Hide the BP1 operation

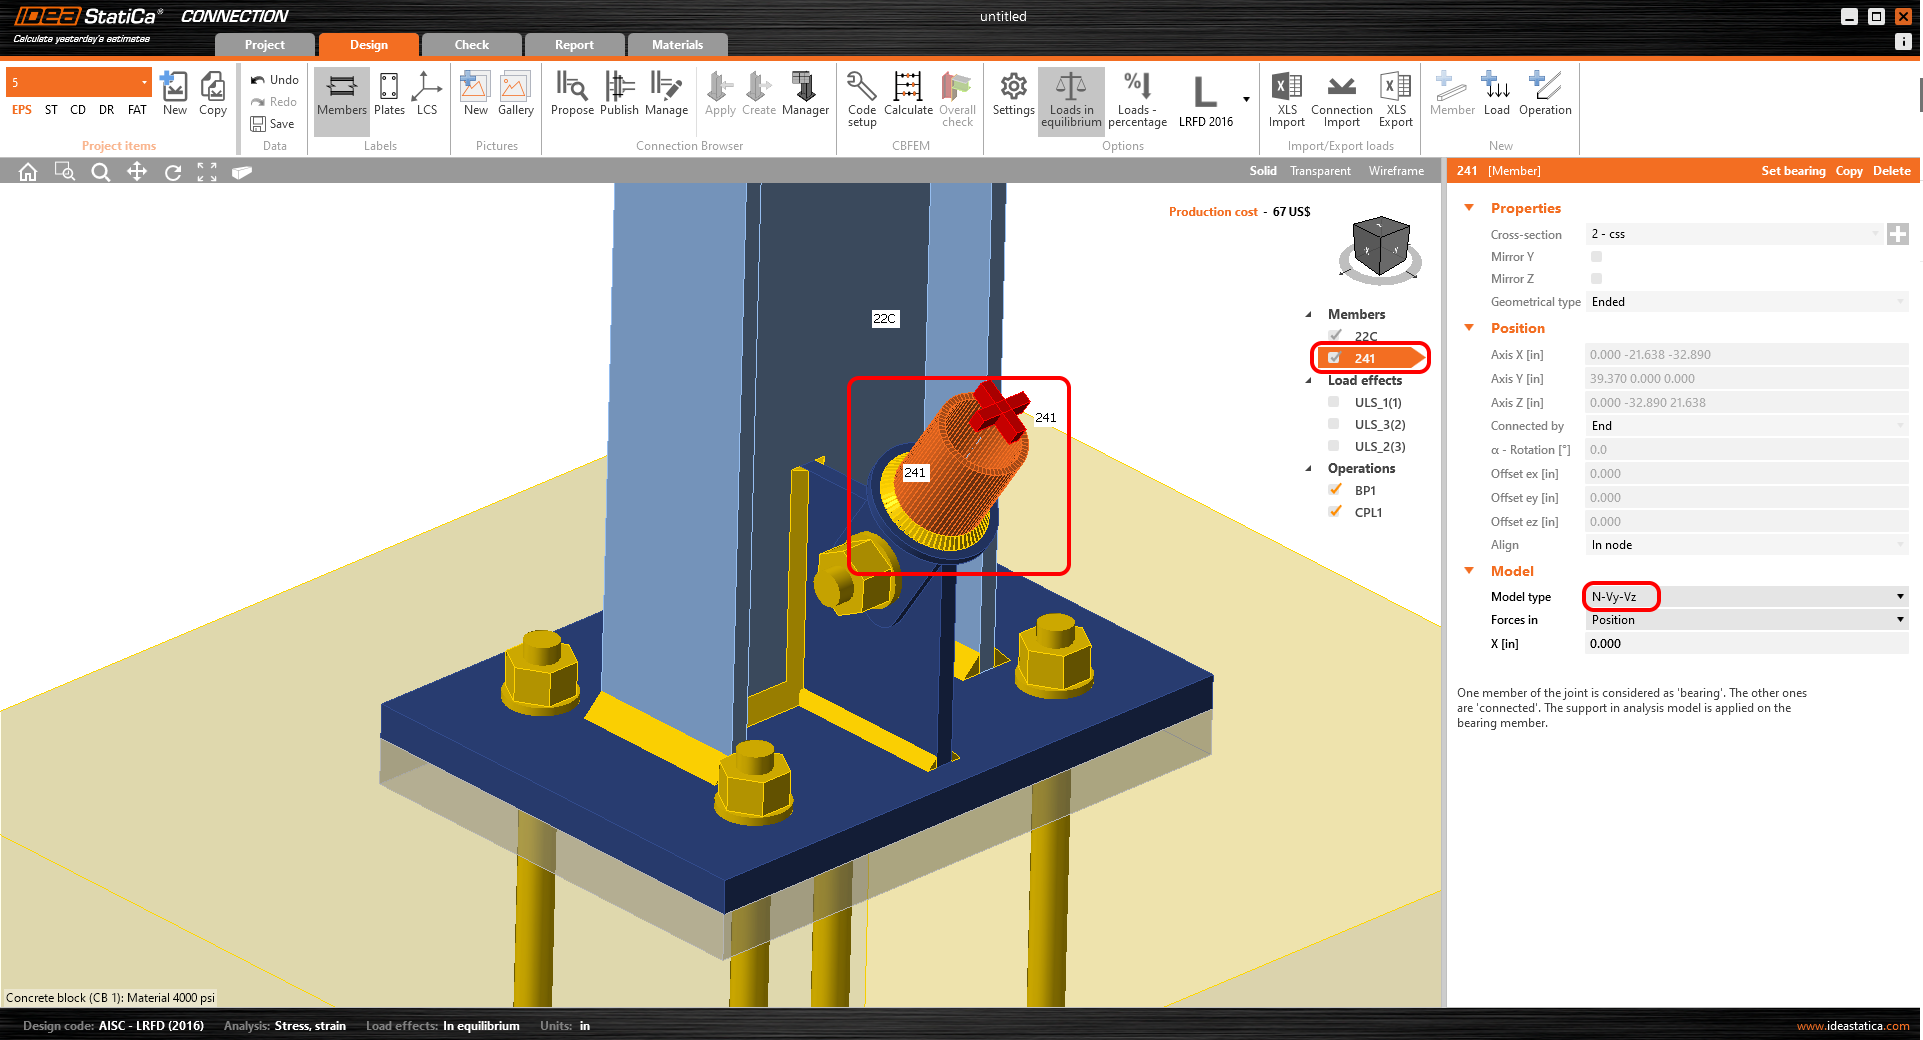point(1335,489)
